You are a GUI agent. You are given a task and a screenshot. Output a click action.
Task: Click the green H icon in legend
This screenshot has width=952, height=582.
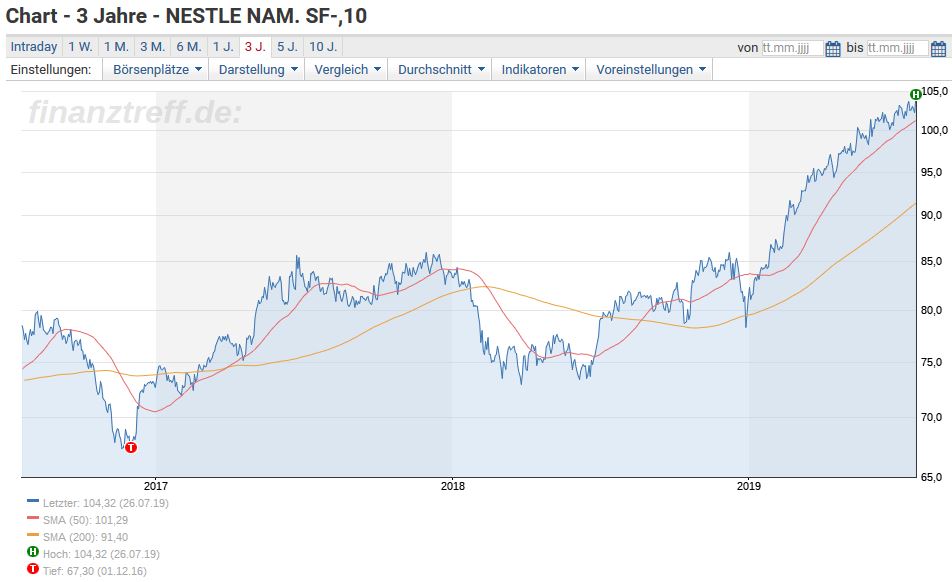pos(33,552)
